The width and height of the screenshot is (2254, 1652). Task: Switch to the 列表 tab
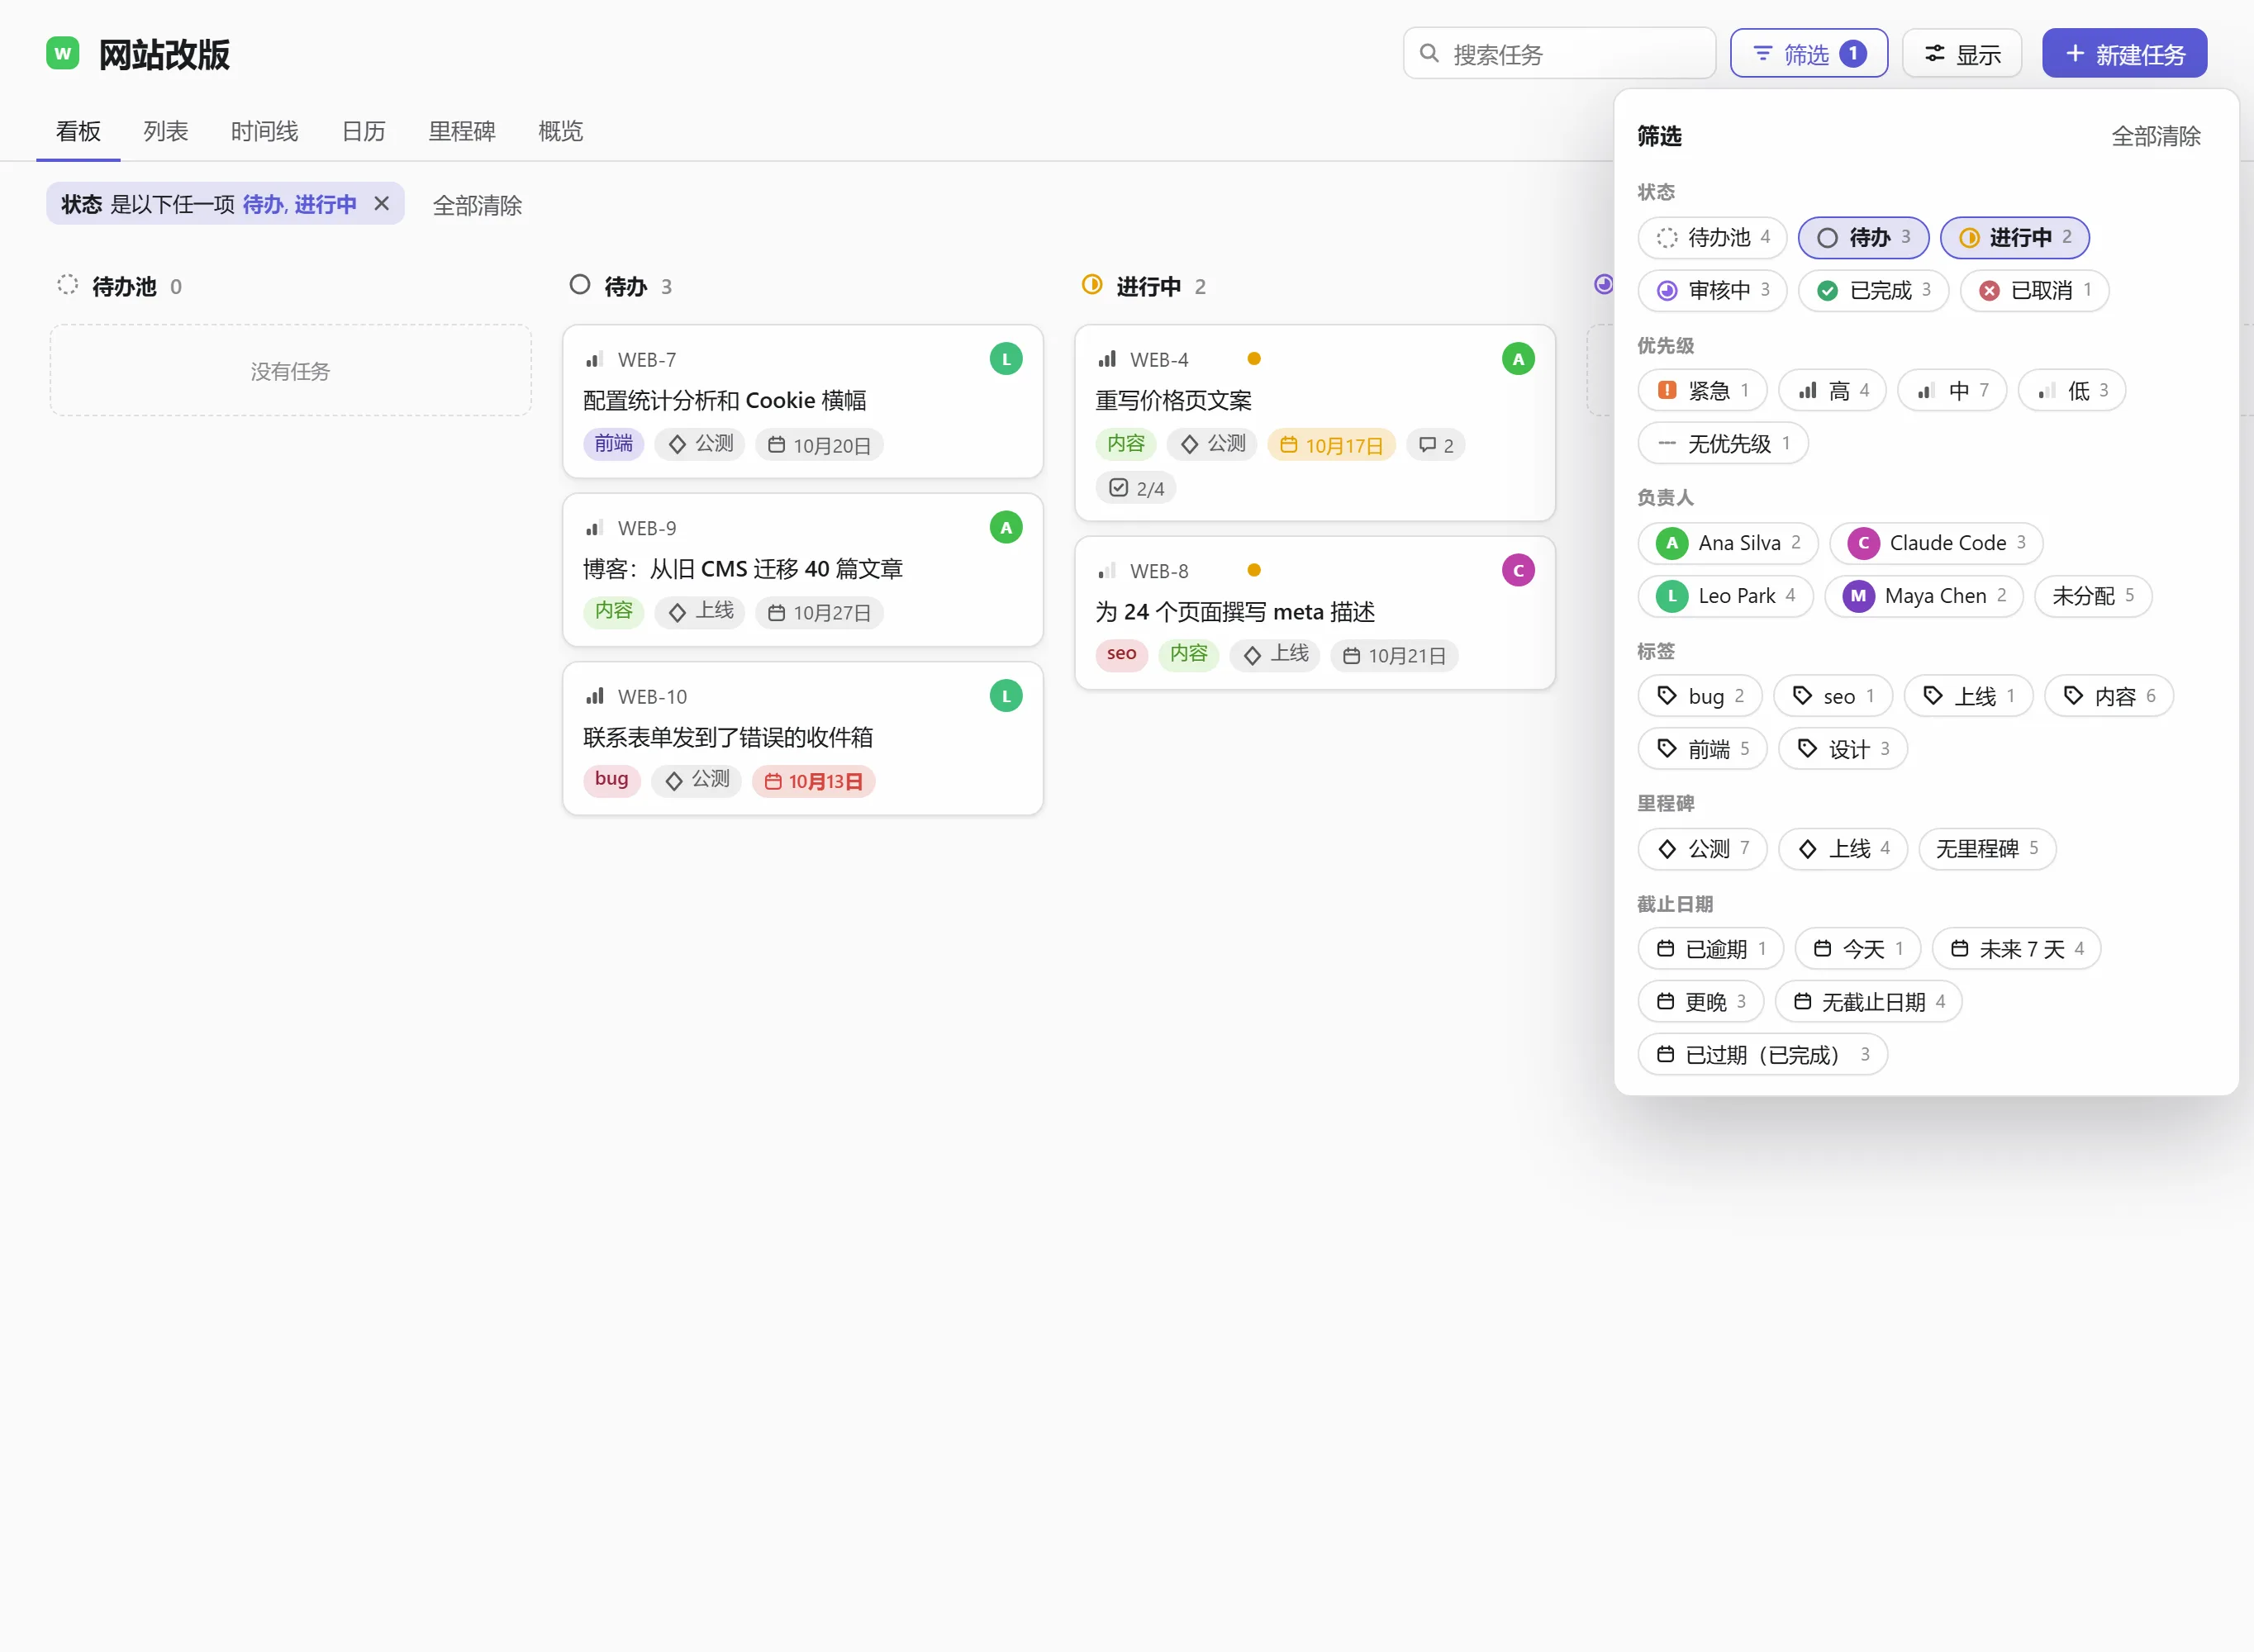click(166, 131)
